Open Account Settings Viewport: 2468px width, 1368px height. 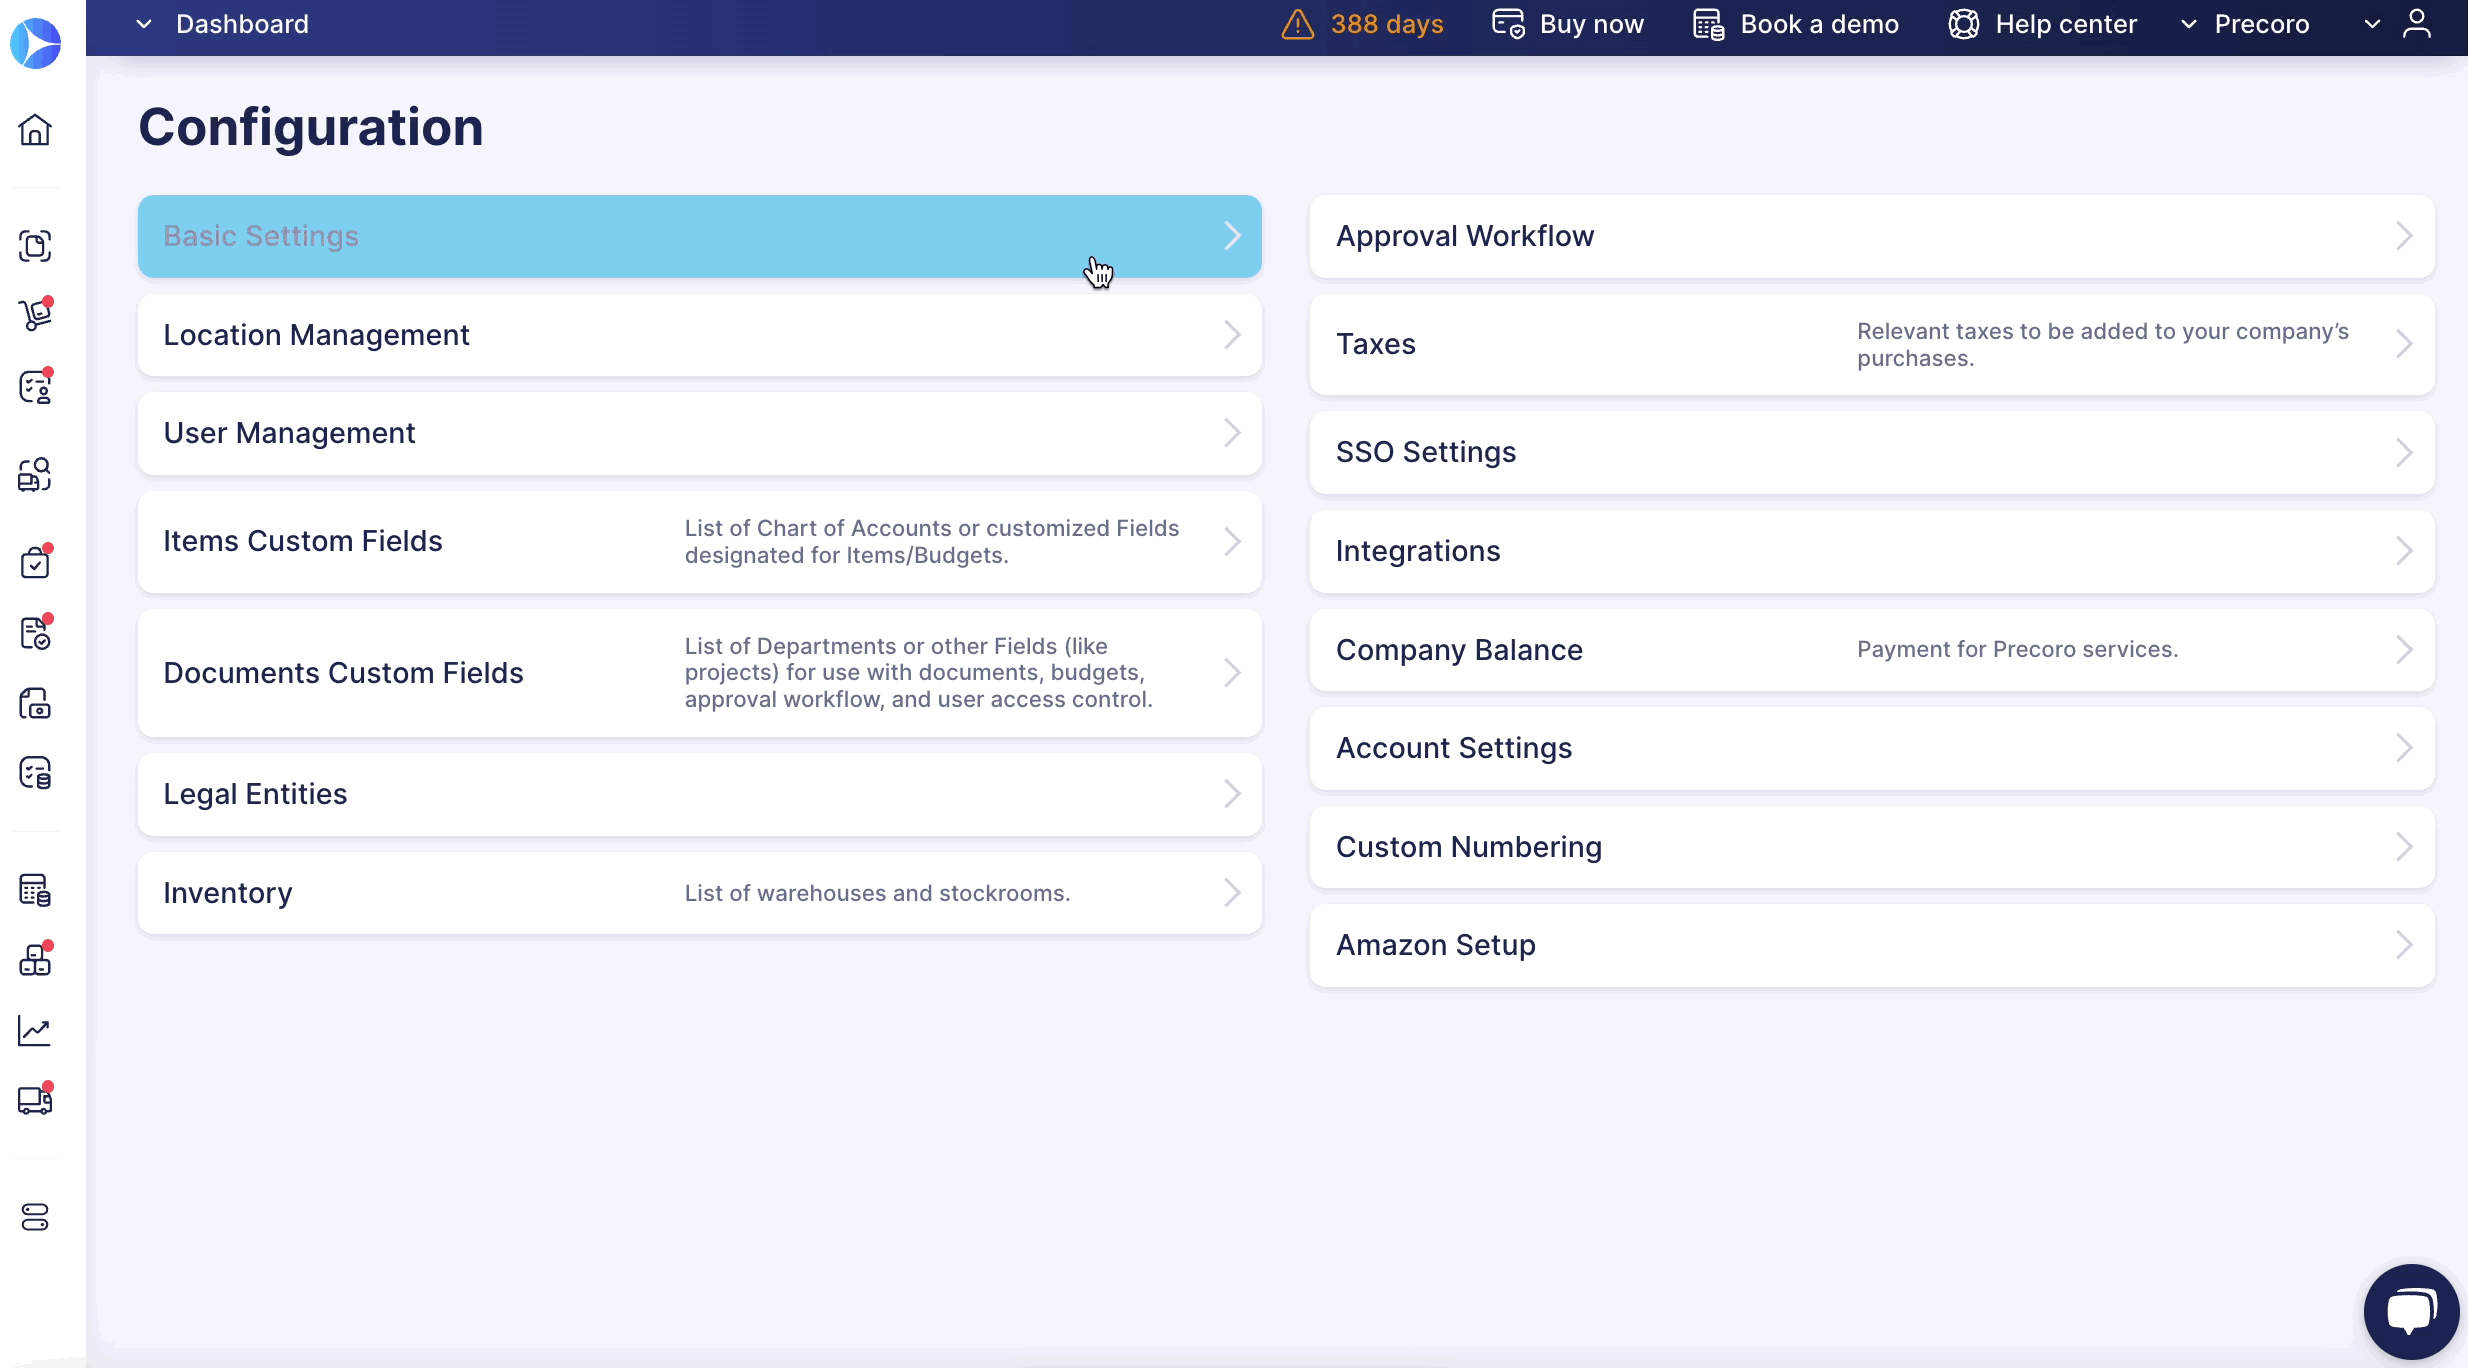click(x=1872, y=748)
